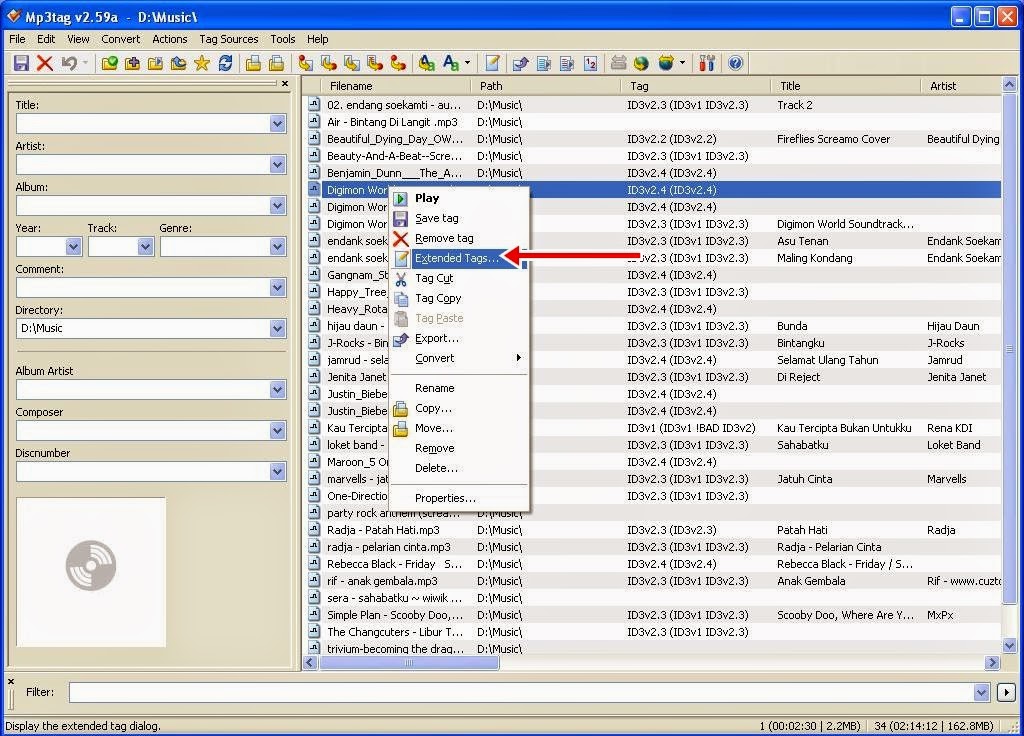Click the first open folder icon after Refresh
The width and height of the screenshot is (1024, 736).
(x=253, y=63)
